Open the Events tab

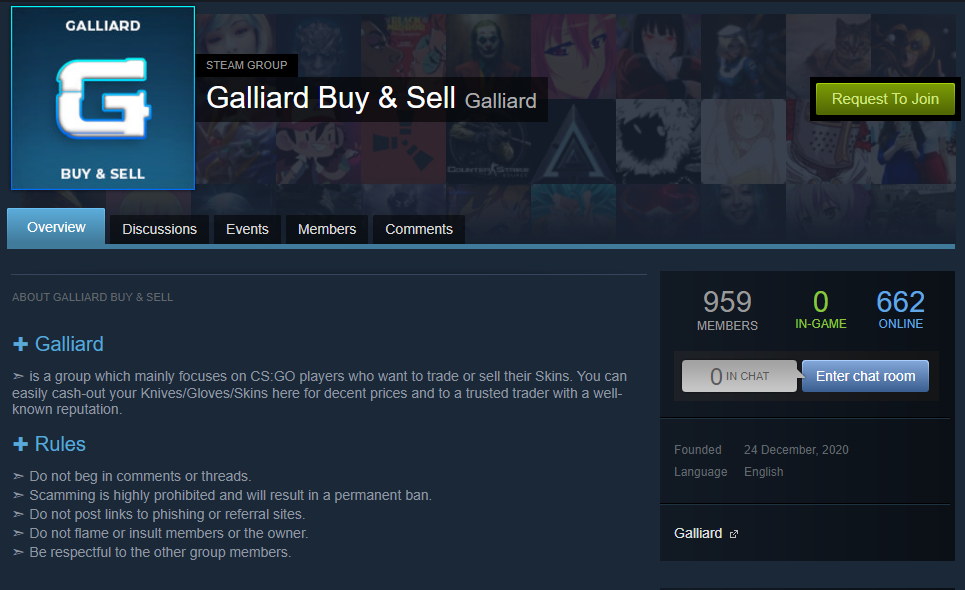click(x=247, y=229)
